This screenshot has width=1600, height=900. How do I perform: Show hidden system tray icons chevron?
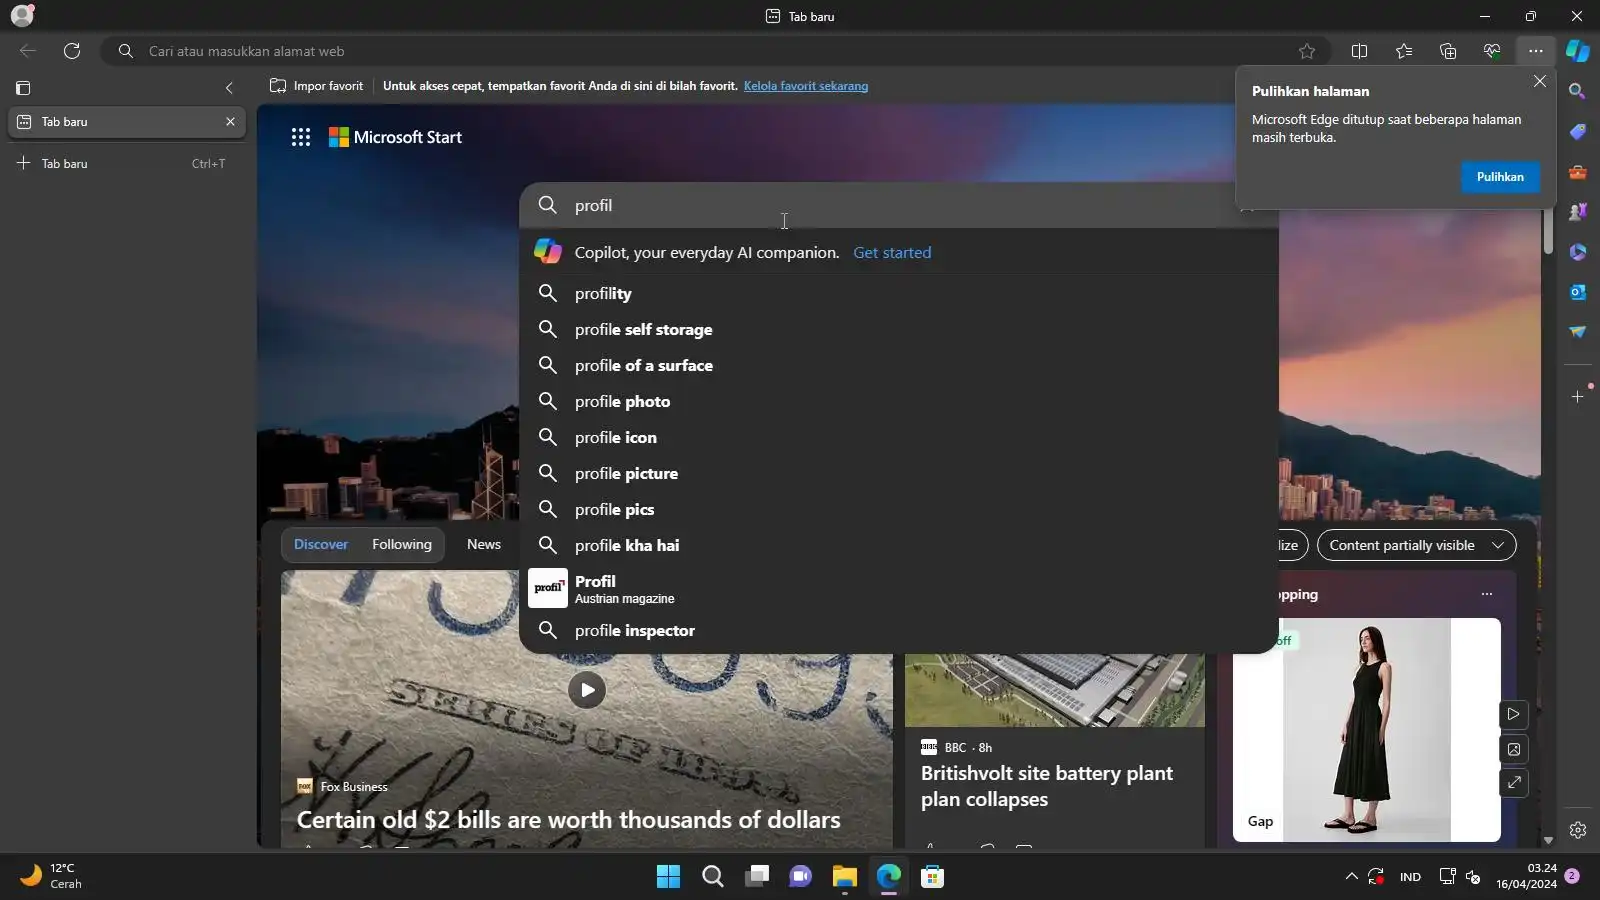tap(1352, 877)
